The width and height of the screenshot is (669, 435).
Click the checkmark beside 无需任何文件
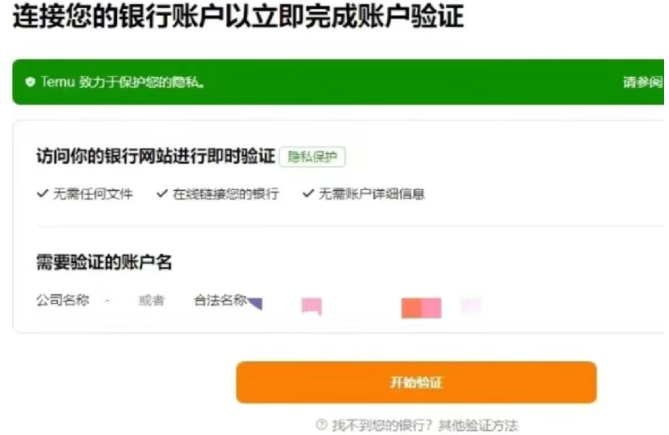pos(42,194)
